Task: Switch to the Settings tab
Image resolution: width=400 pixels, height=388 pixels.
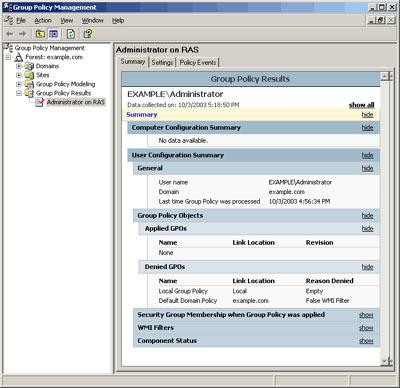Action: tap(162, 62)
